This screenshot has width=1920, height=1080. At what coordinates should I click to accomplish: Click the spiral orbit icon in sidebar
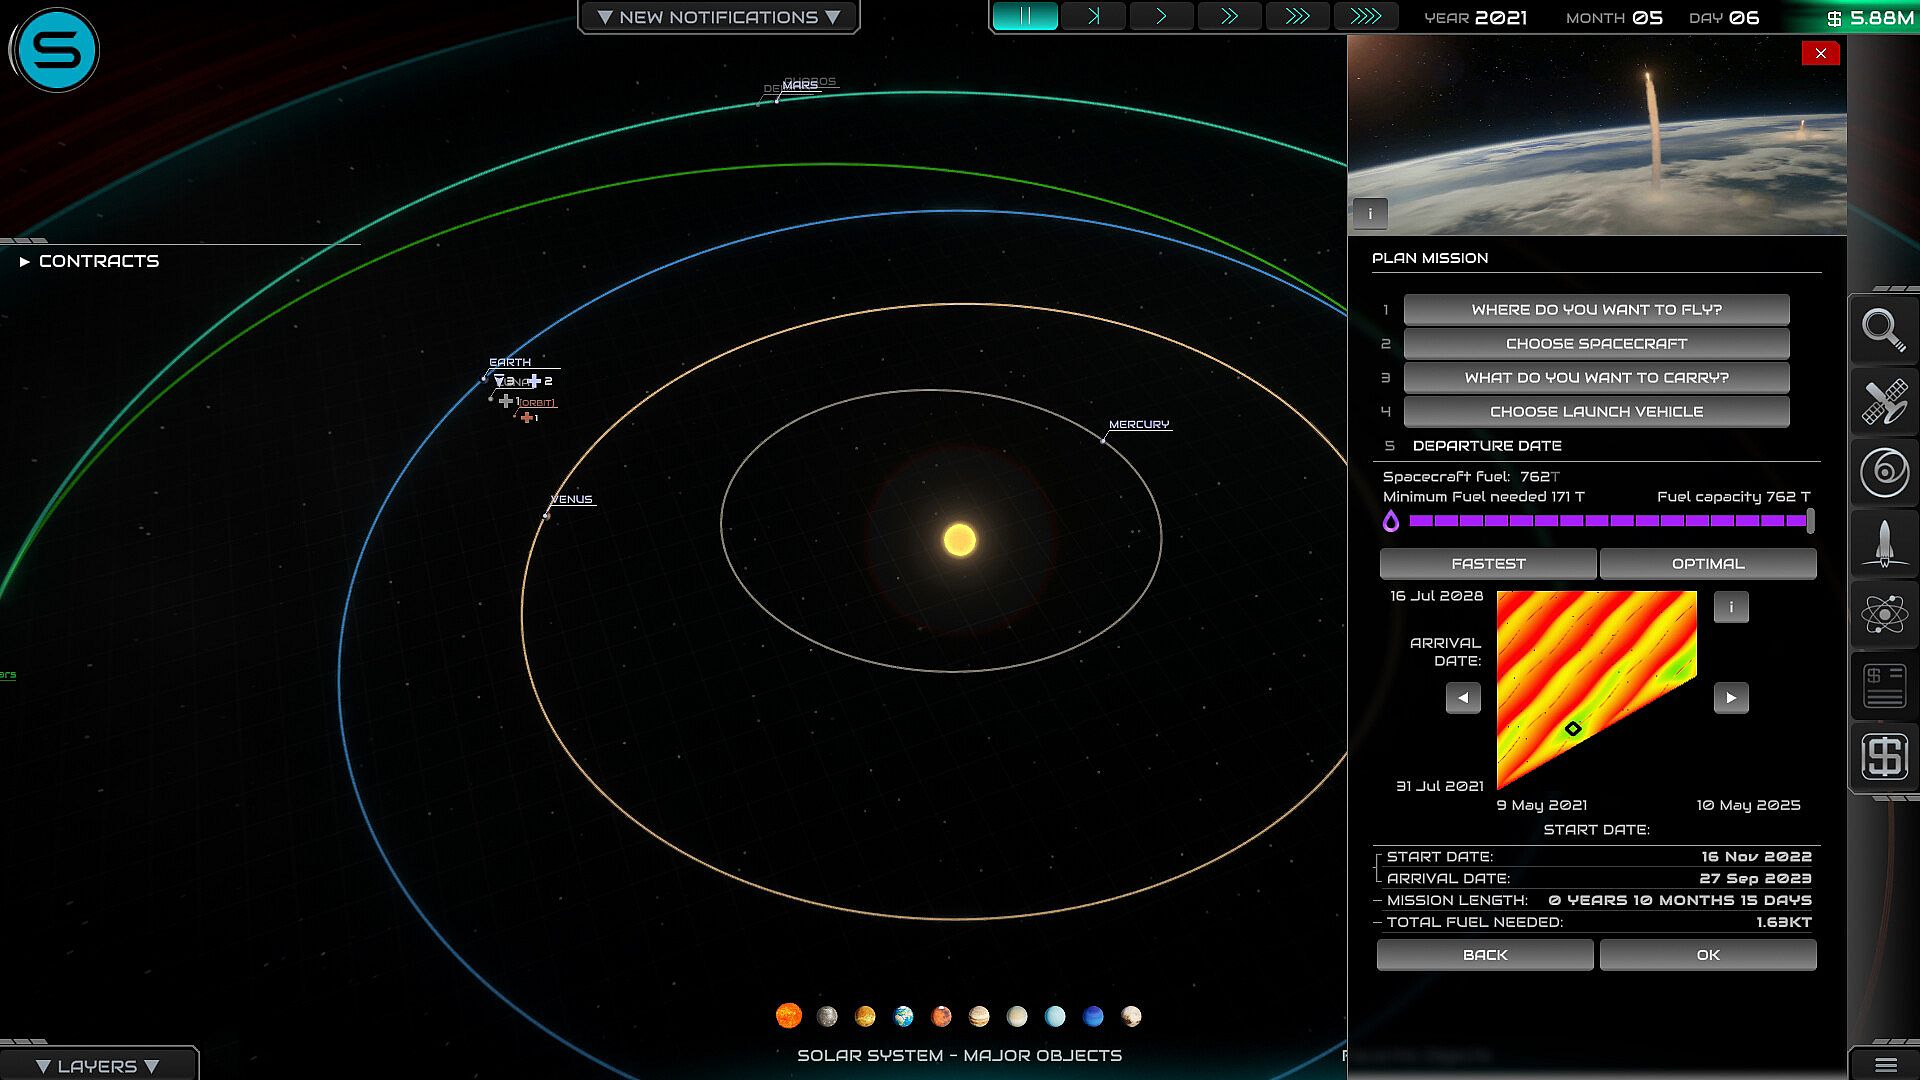(1884, 472)
